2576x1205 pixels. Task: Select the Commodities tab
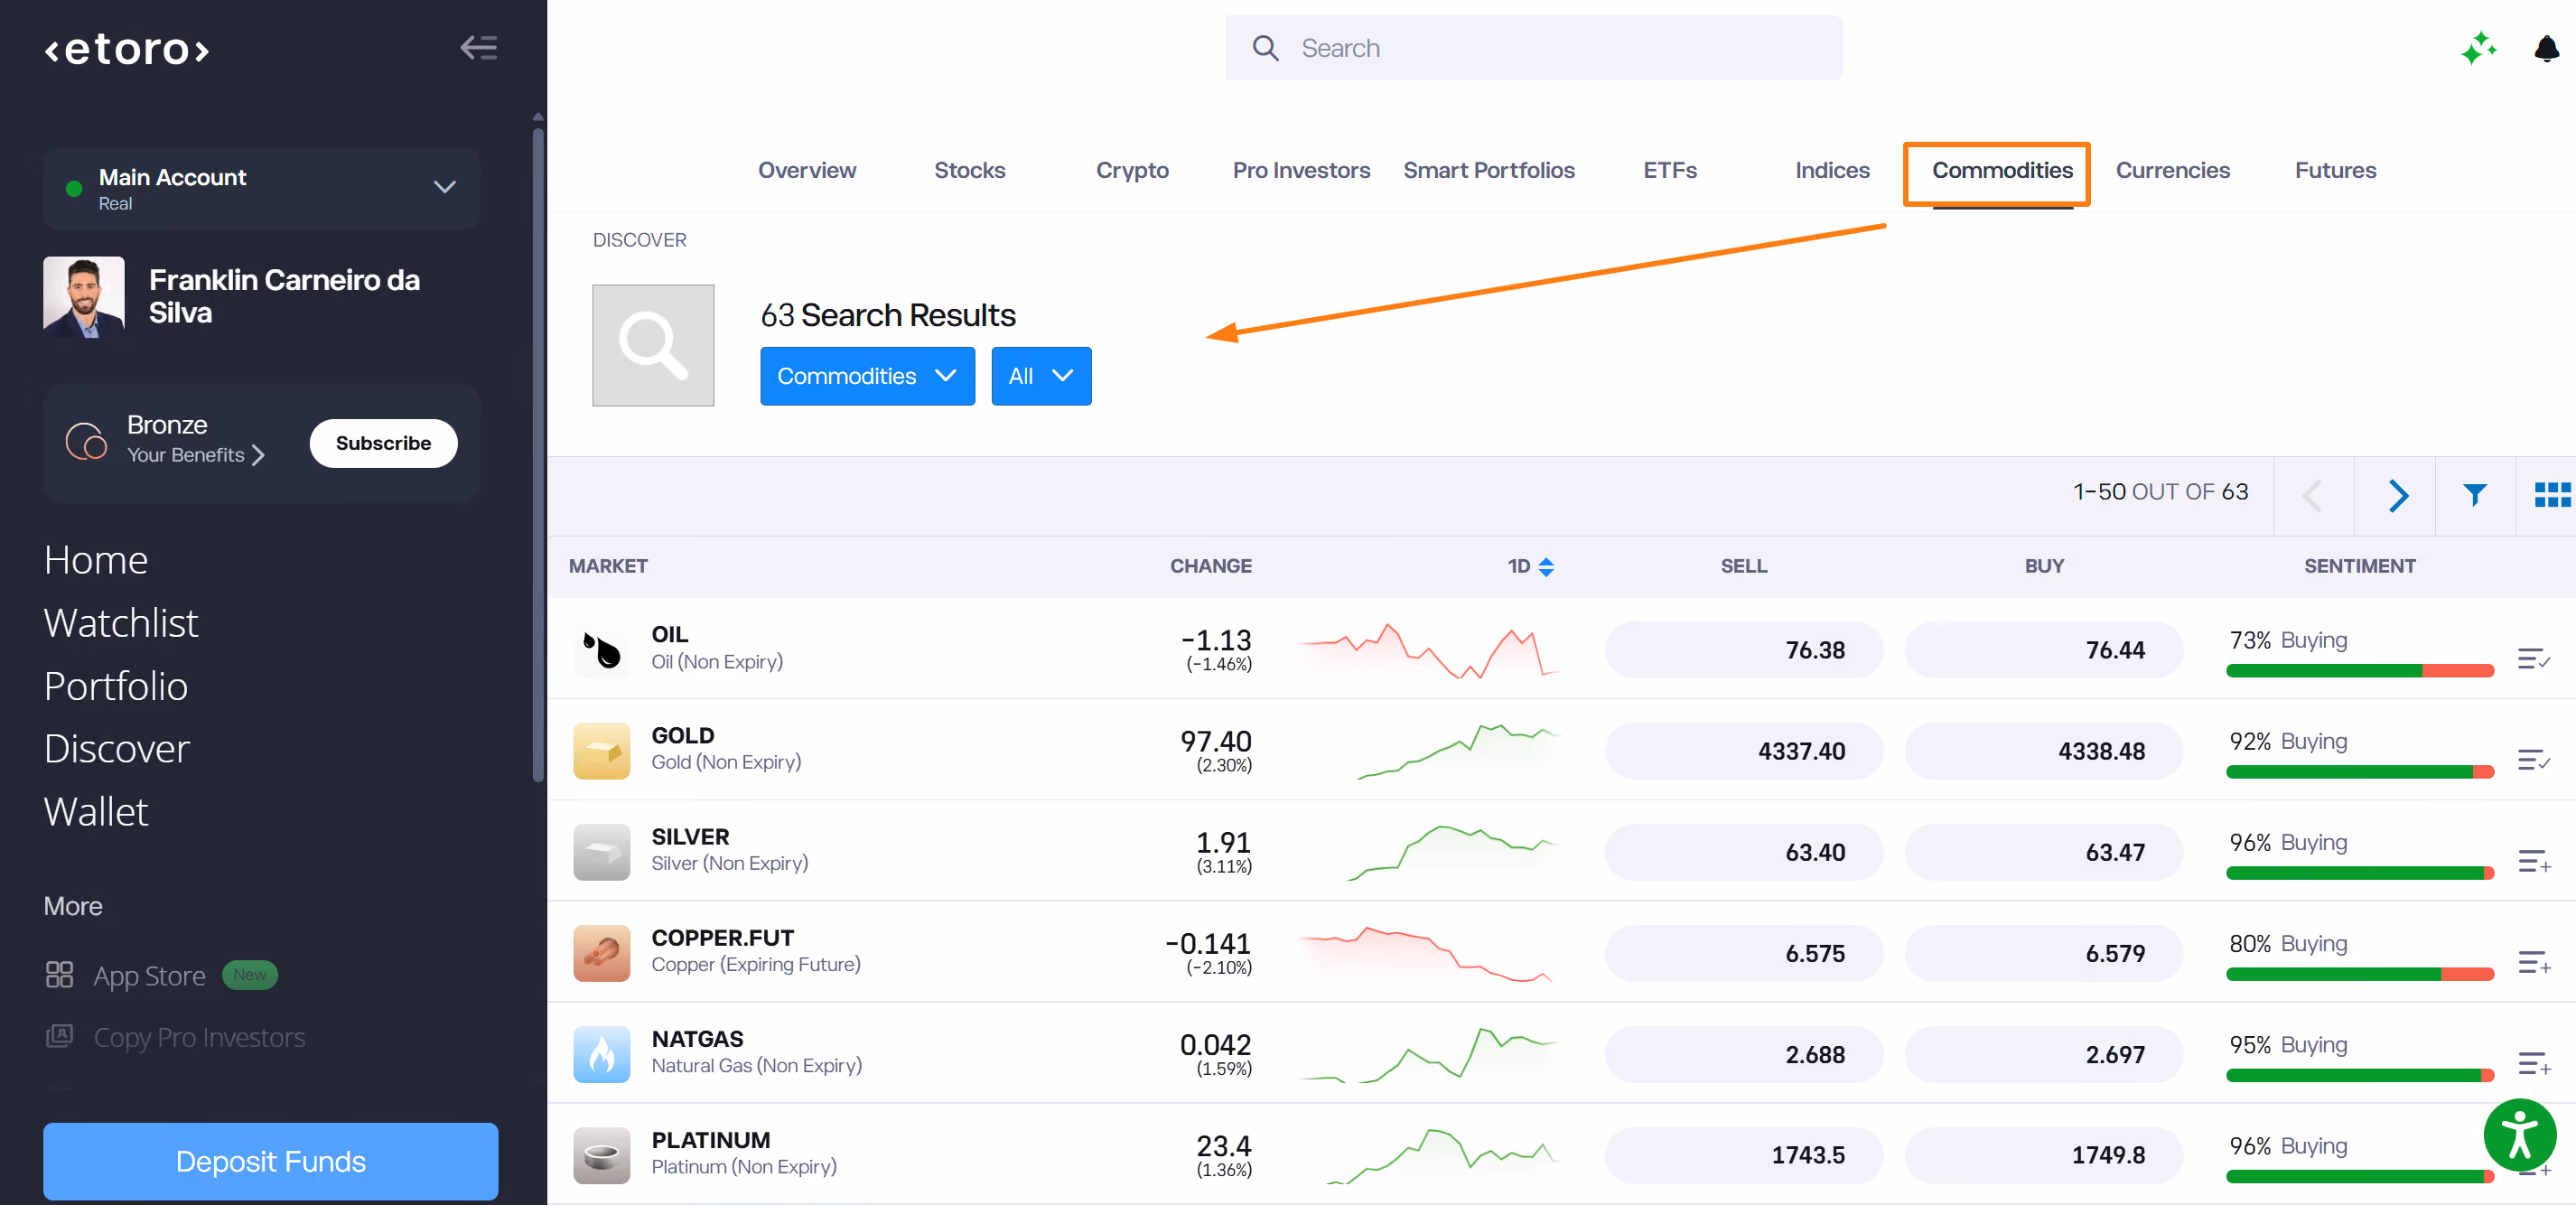2002,170
